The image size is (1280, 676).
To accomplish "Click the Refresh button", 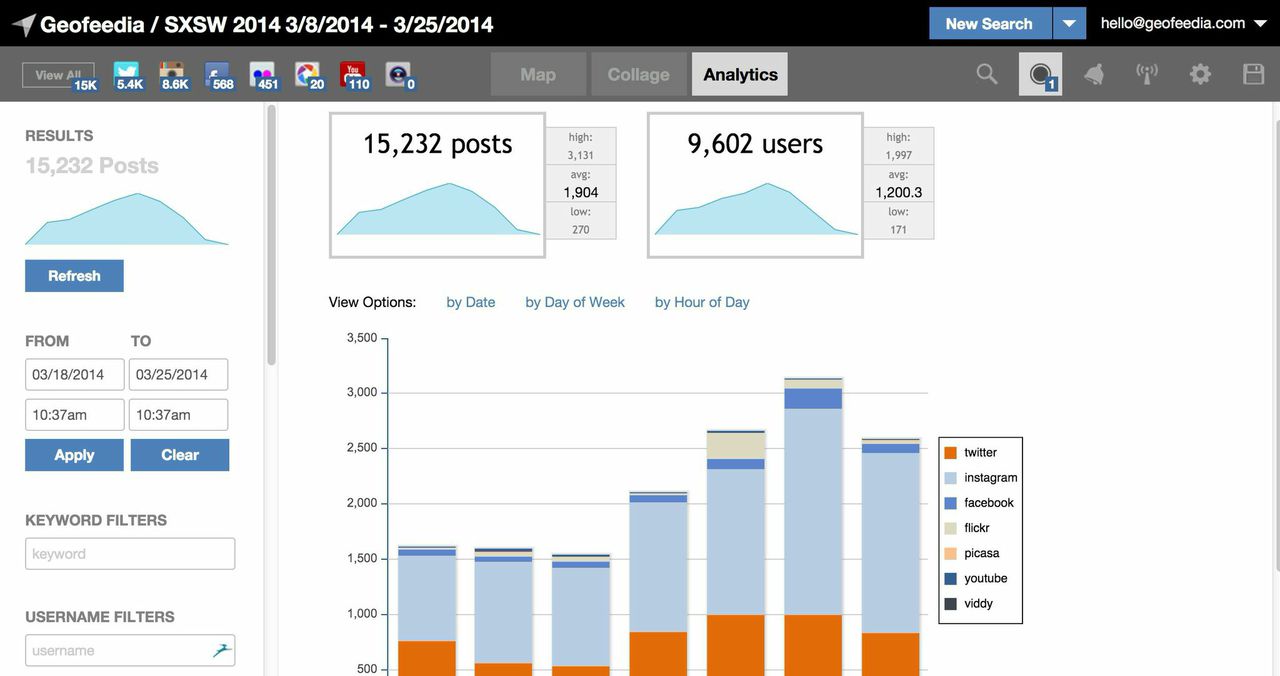I will click(x=74, y=276).
